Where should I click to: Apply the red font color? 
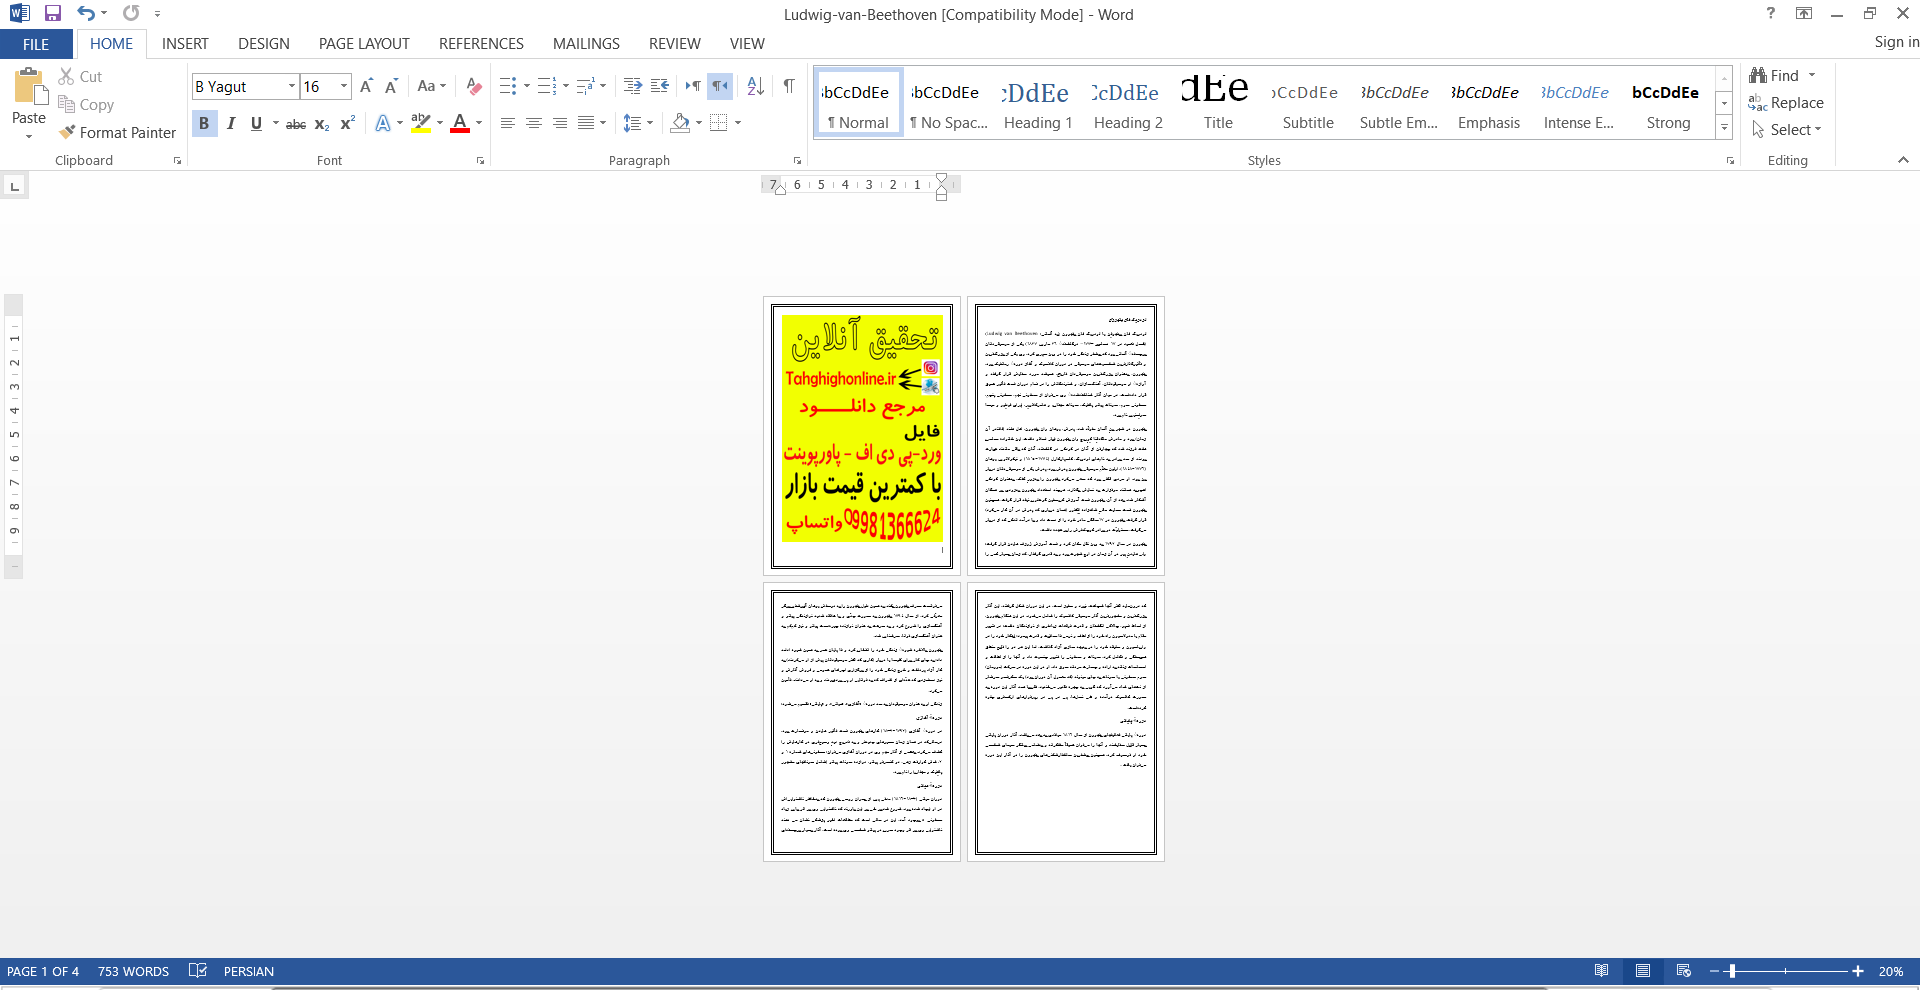(x=460, y=124)
